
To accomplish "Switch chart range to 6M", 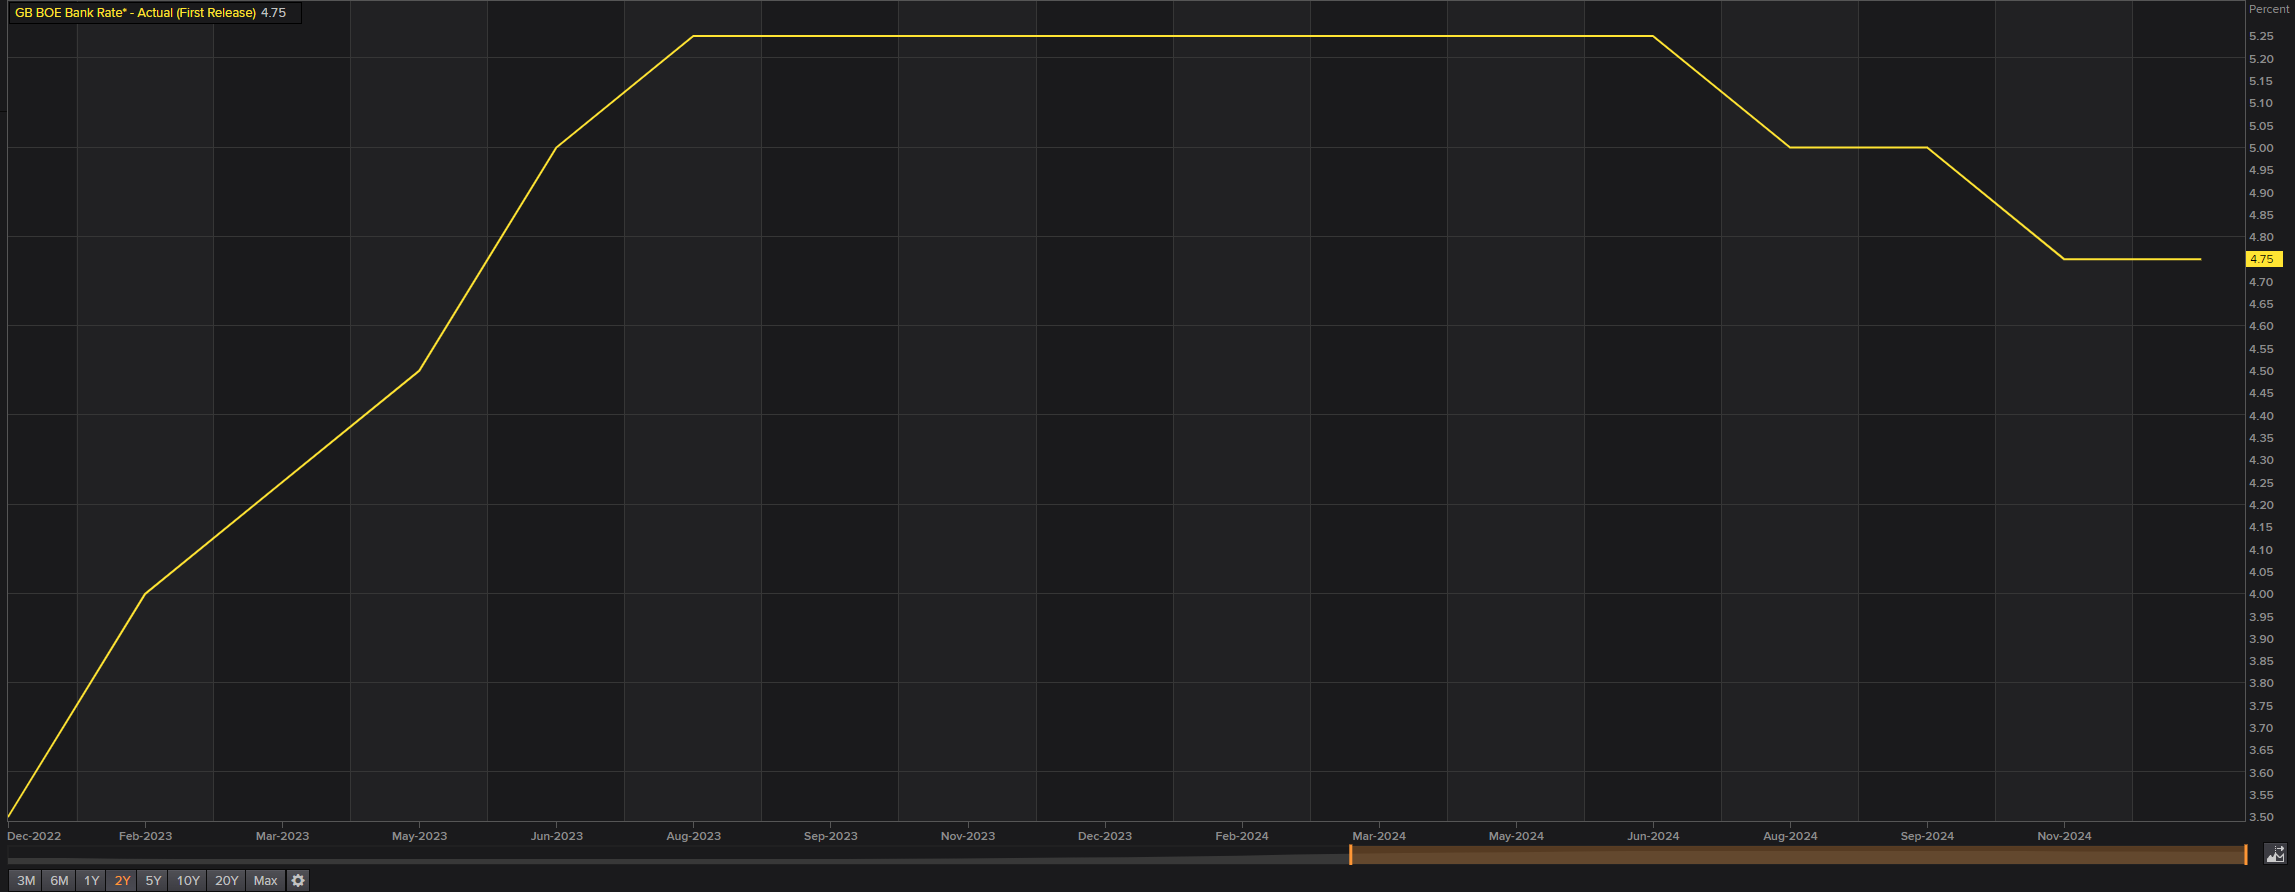I will (x=59, y=880).
